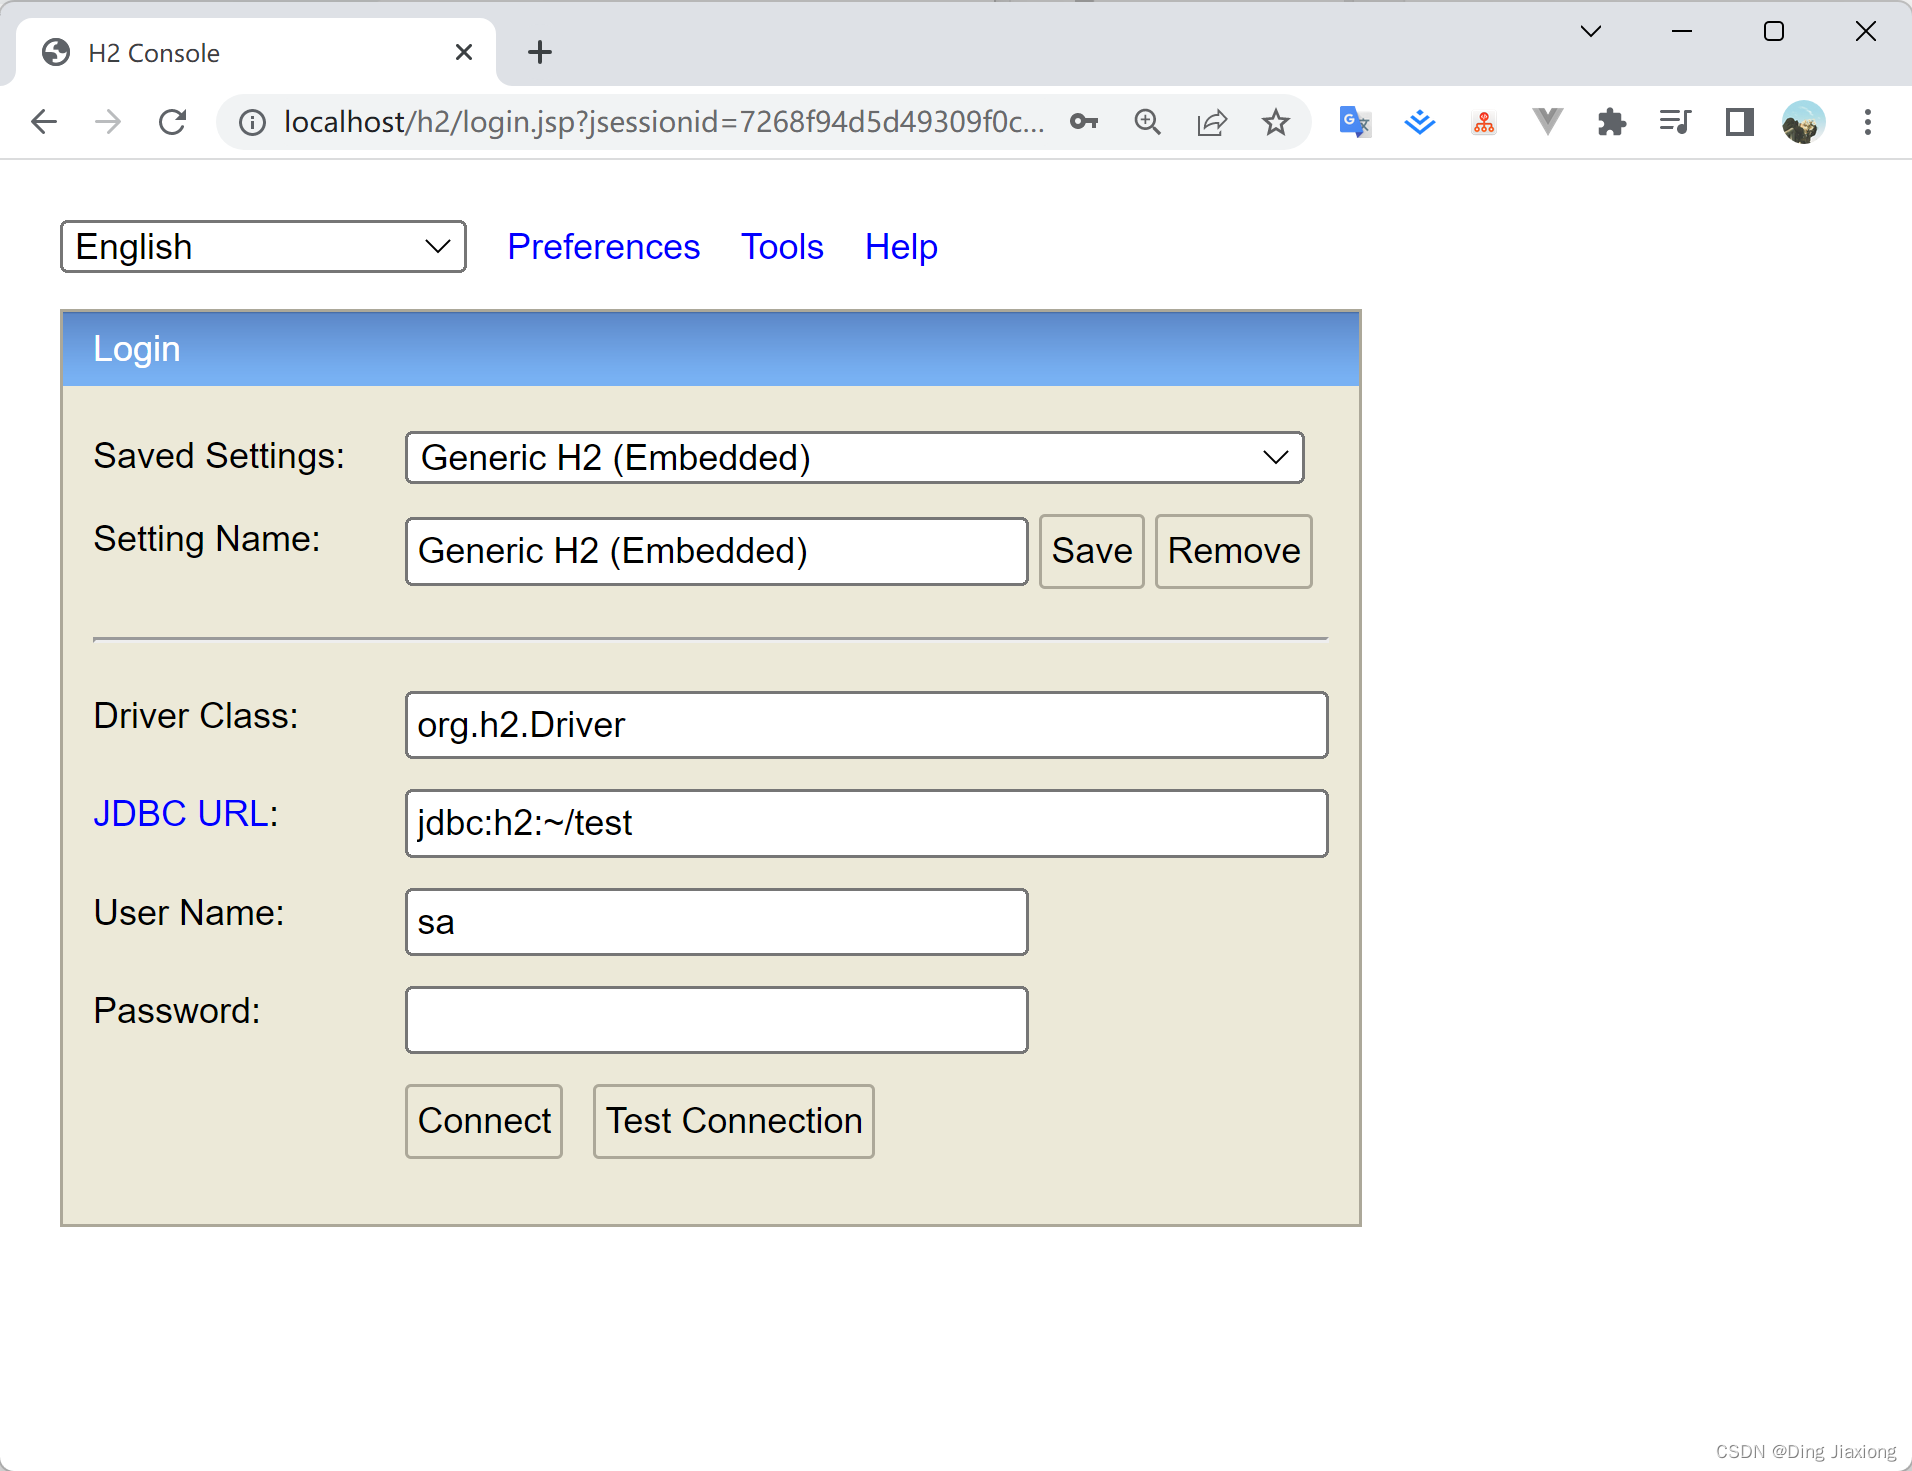Screen dimensions: 1912x1471
Task: Select the H2 Console tab
Action: (256, 52)
